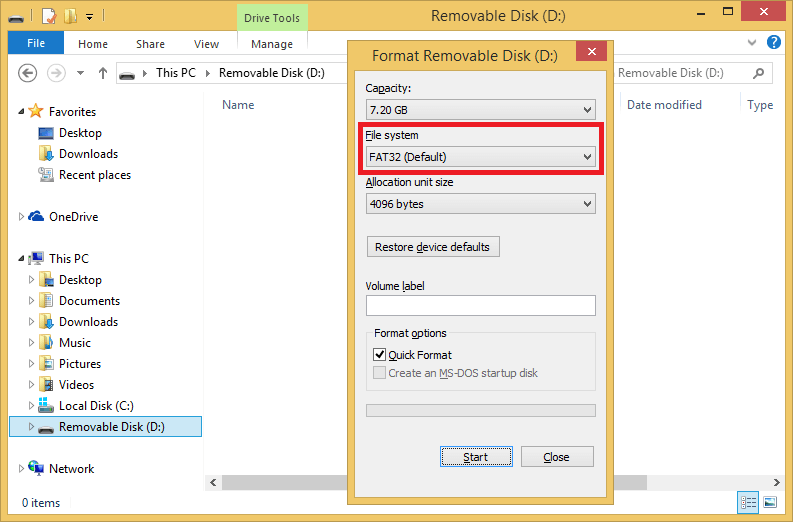This screenshot has width=793, height=522.
Task: Expand the Network tree node
Action: click(x=22, y=469)
